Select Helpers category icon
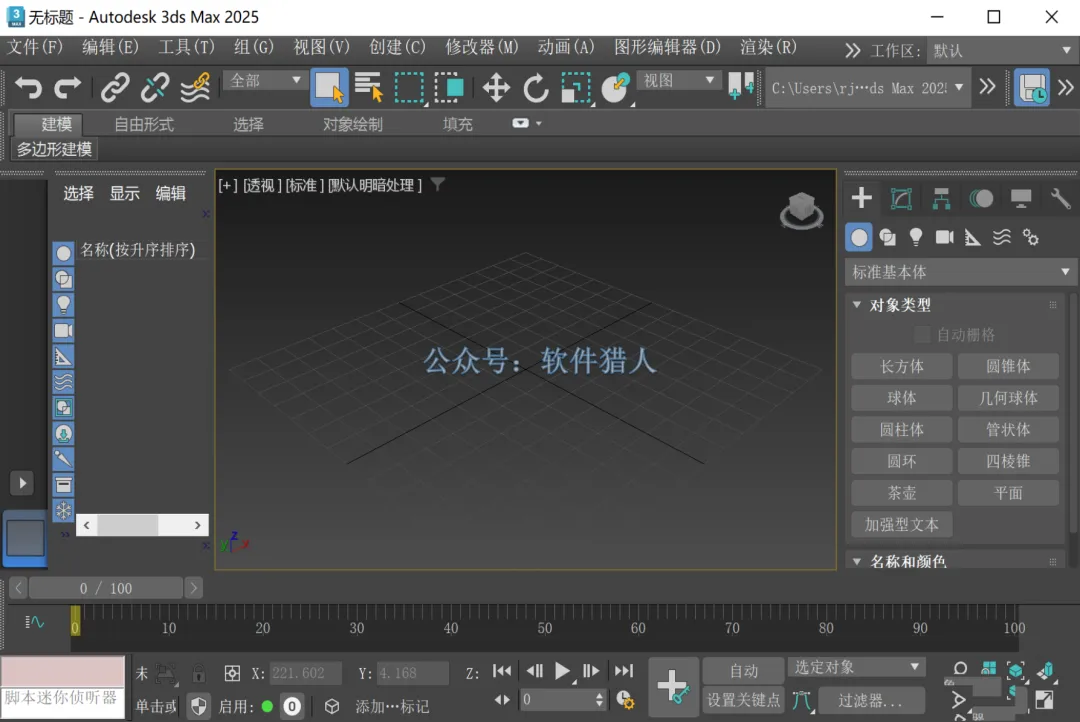 pyautogui.click(x=973, y=238)
